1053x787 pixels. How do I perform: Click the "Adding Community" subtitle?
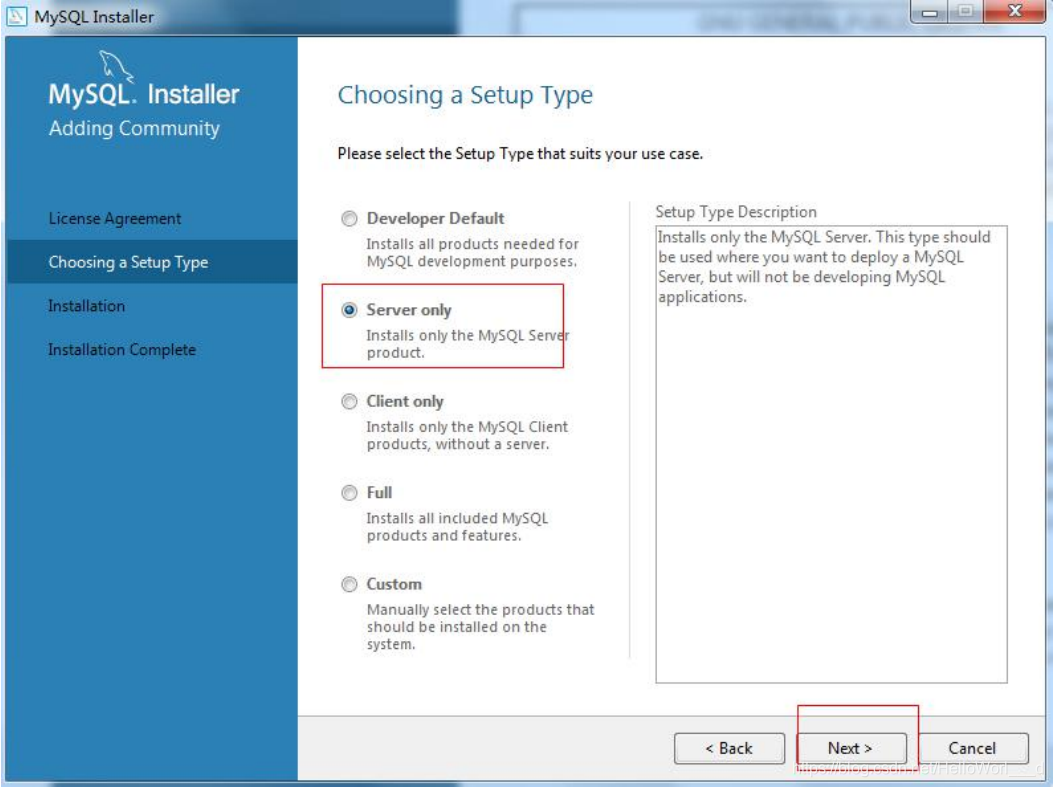(x=134, y=128)
